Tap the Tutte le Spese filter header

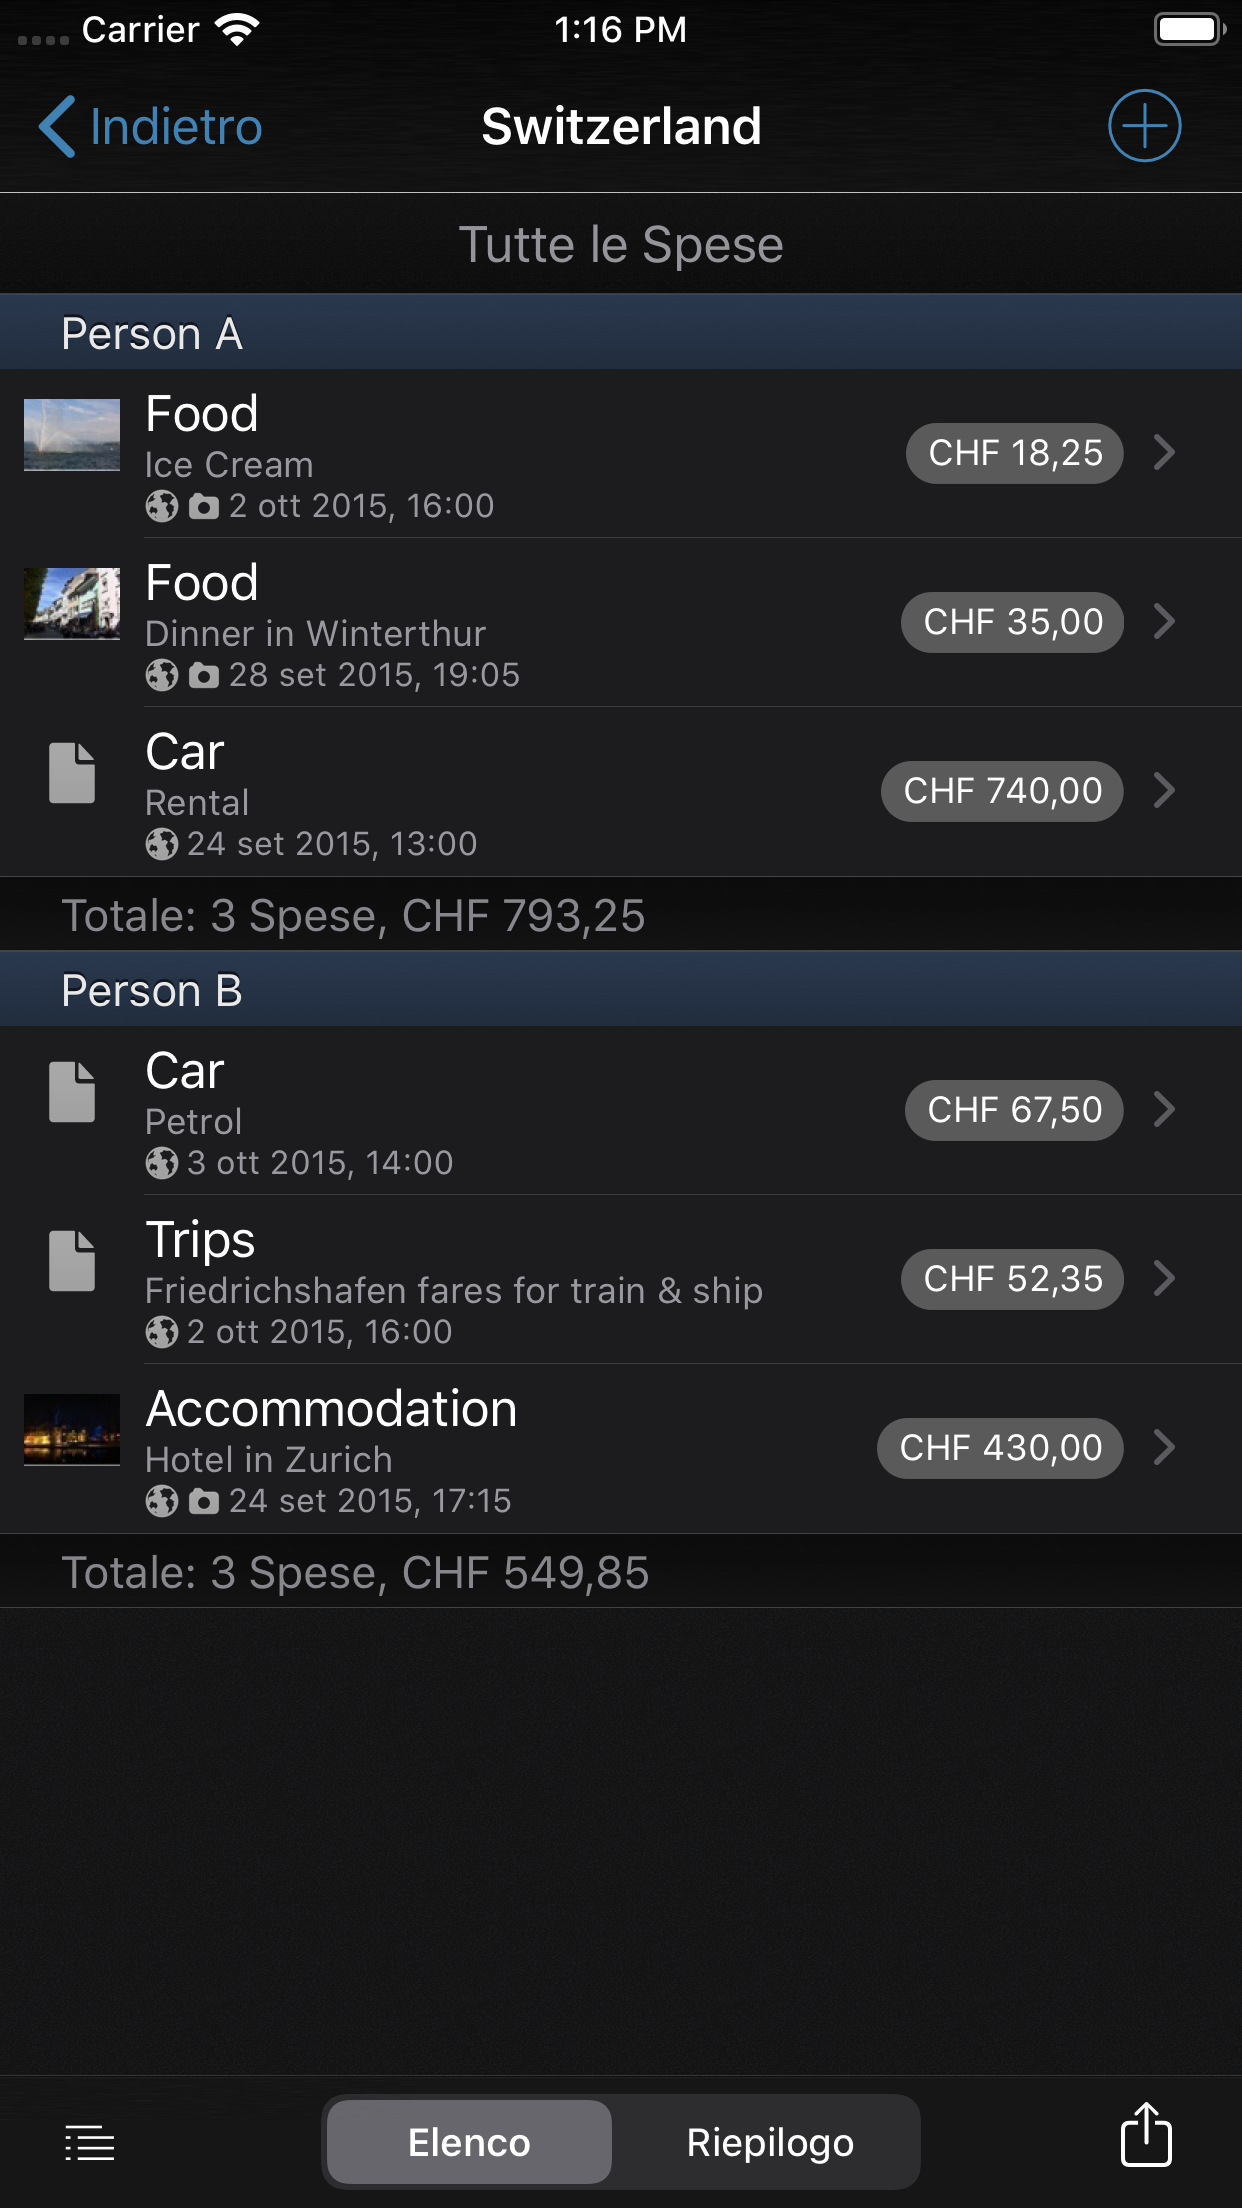coord(621,245)
